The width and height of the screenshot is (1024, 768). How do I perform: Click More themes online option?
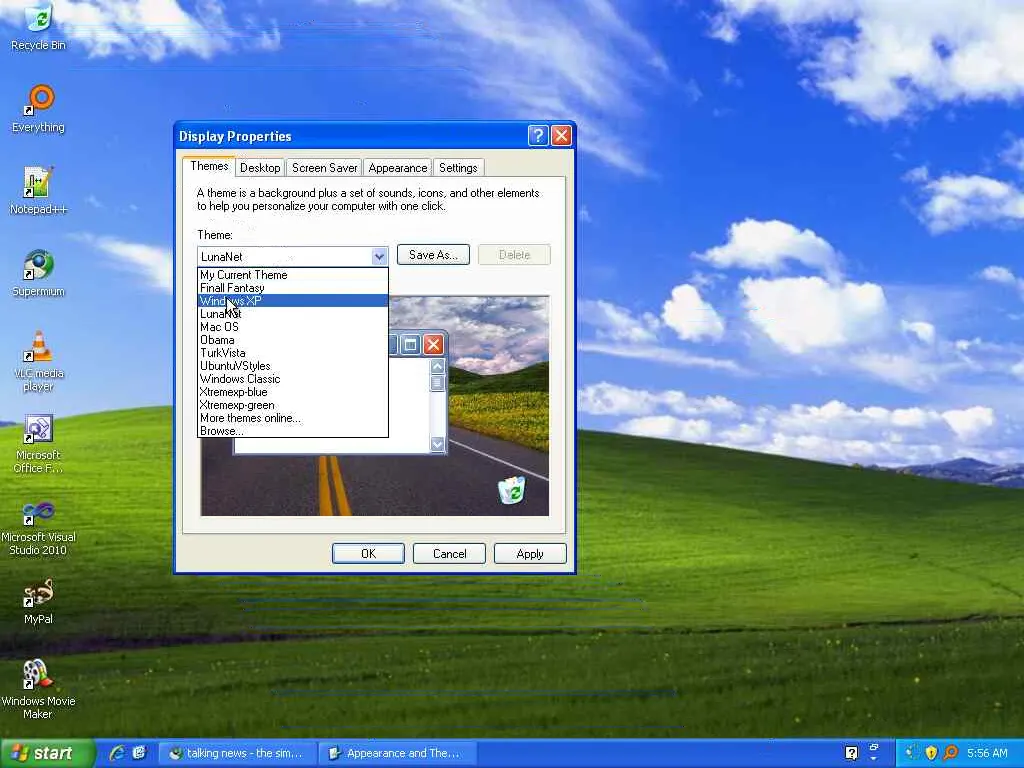pyautogui.click(x=293, y=419)
